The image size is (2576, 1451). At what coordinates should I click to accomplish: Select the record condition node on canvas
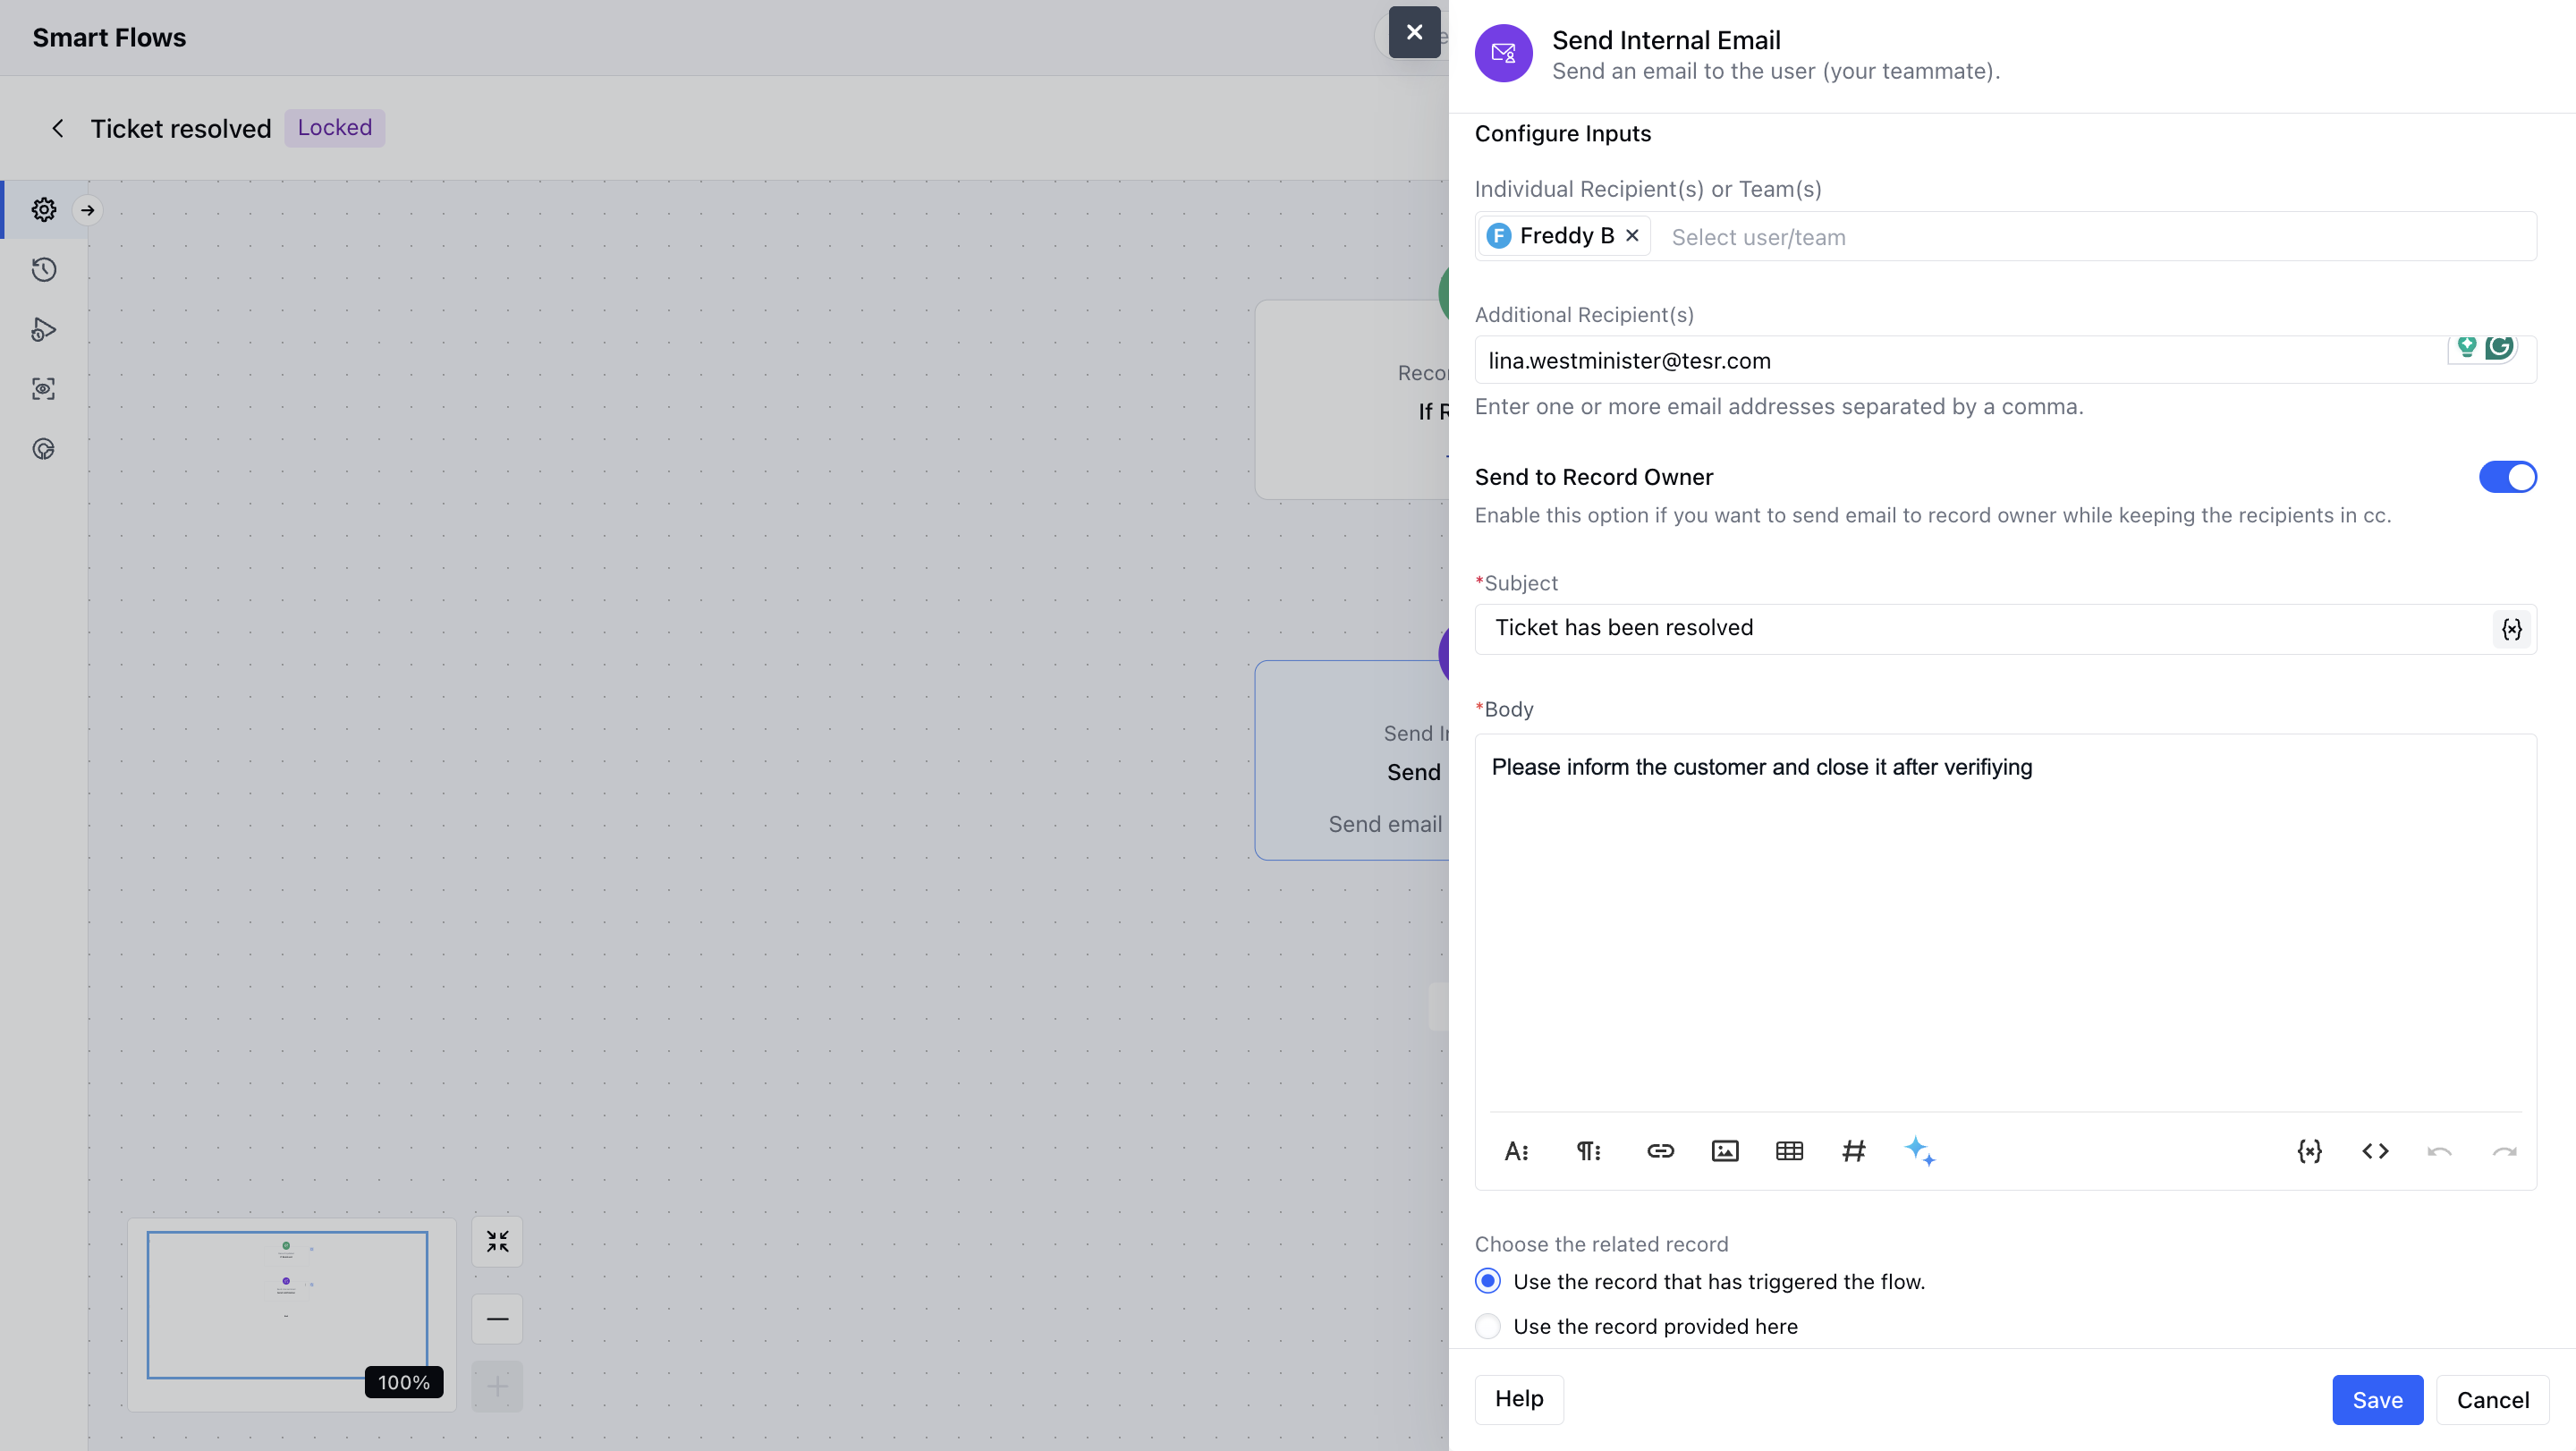pos(1352,400)
